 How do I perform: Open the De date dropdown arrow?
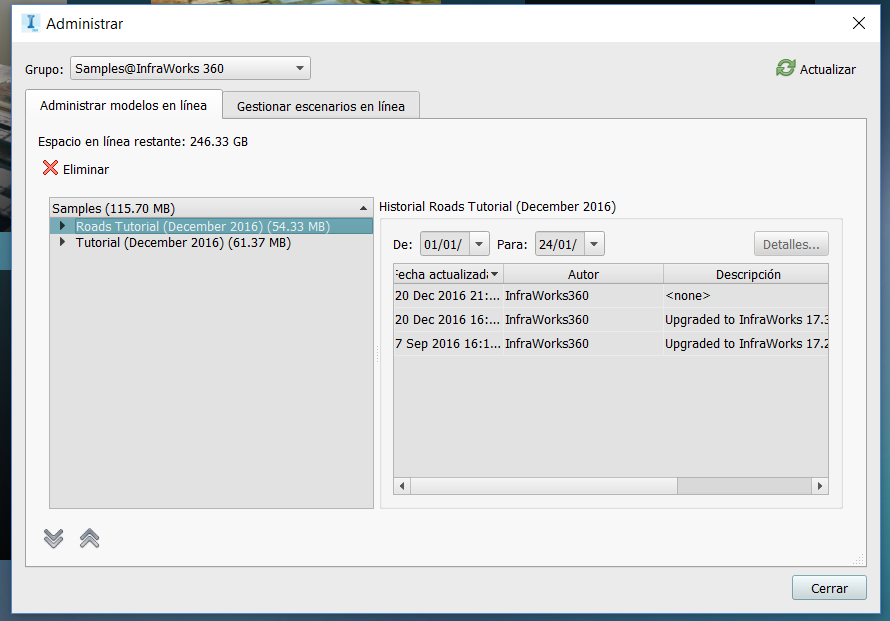coord(479,244)
